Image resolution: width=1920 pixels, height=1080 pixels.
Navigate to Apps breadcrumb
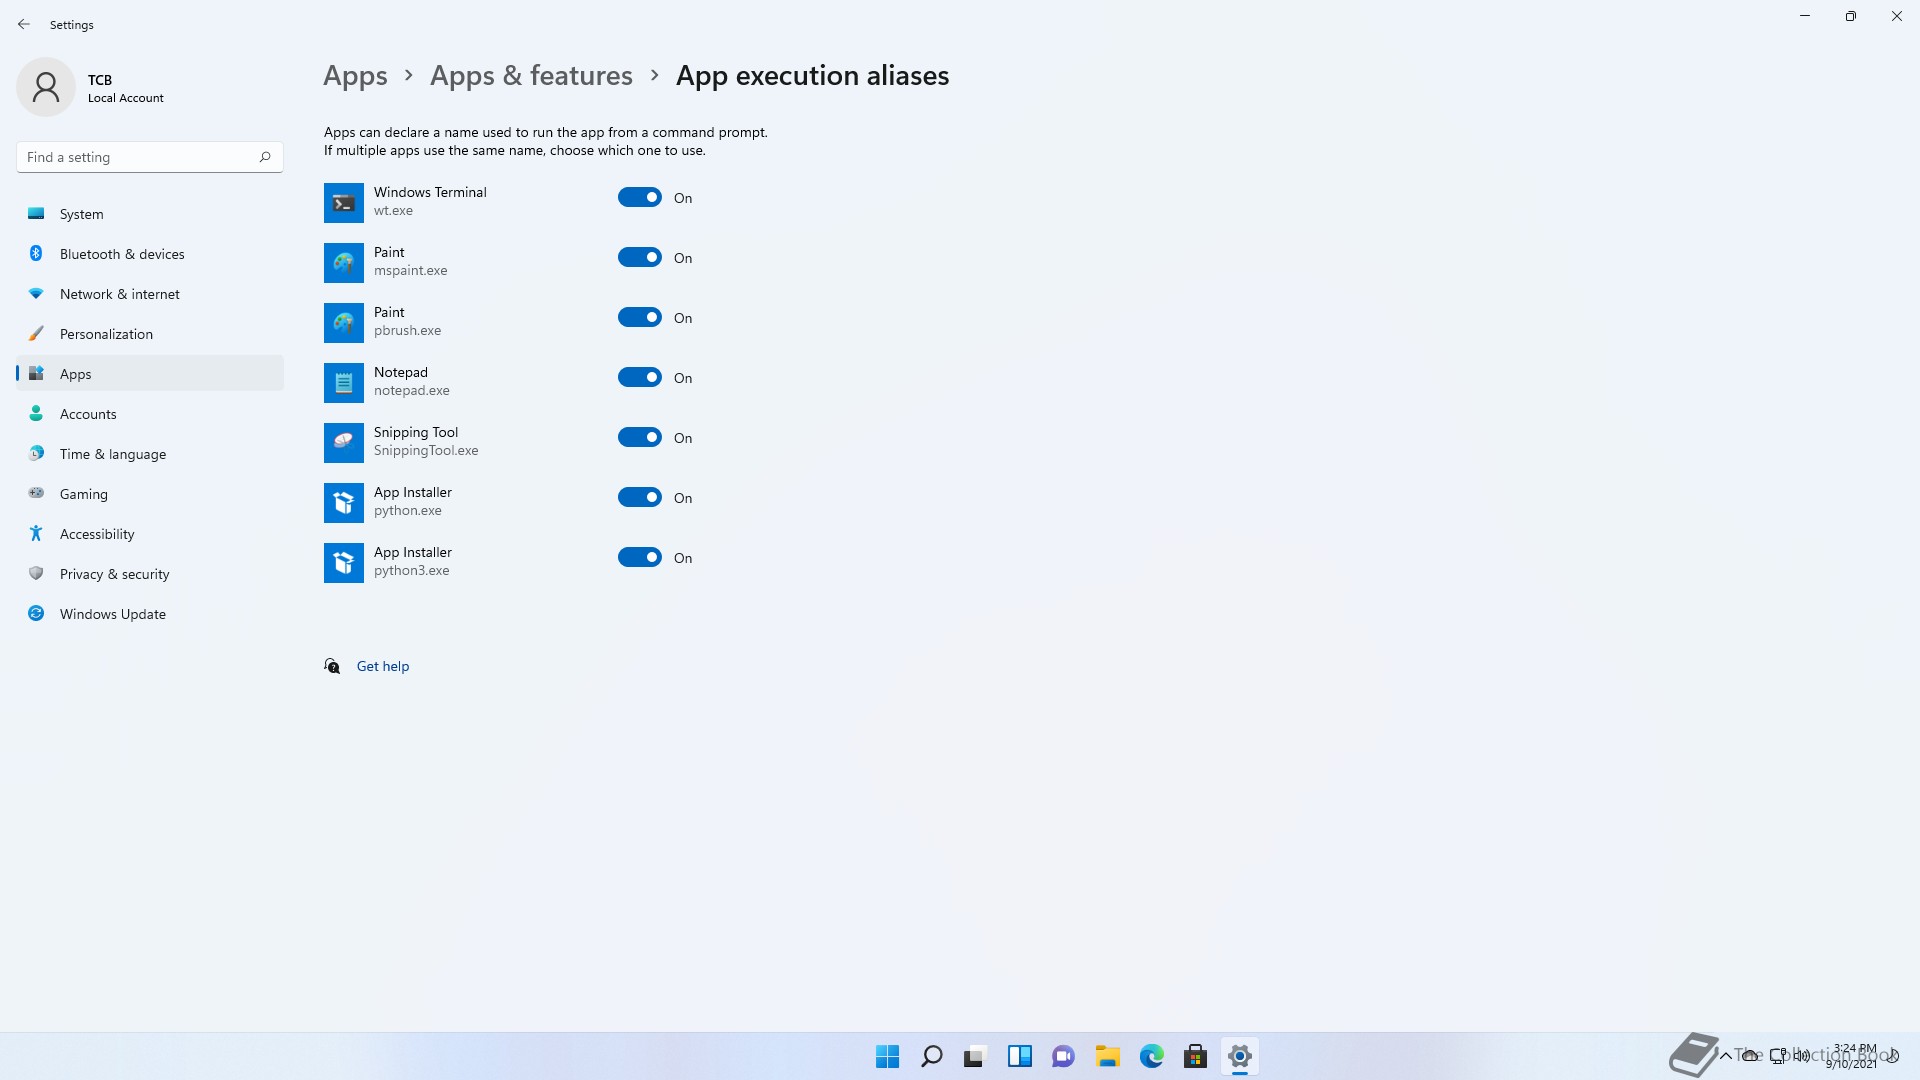[355, 76]
